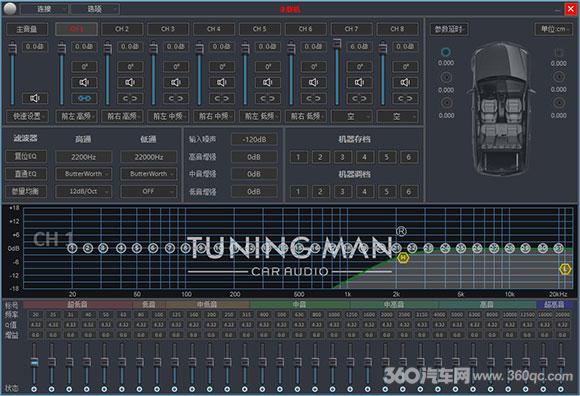
Task: Mute channel CH 8 speaker icon
Action: (405, 82)
